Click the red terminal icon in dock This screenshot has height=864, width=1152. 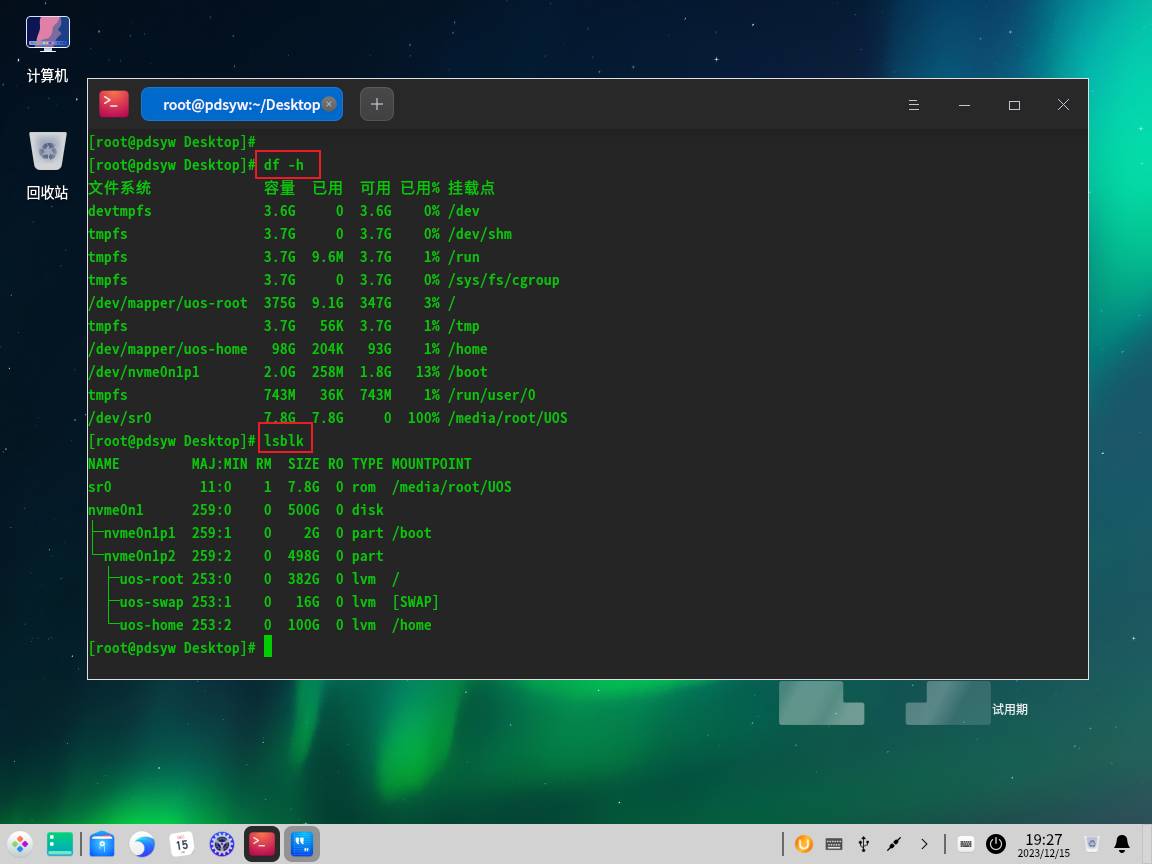(x=262, y=844)
